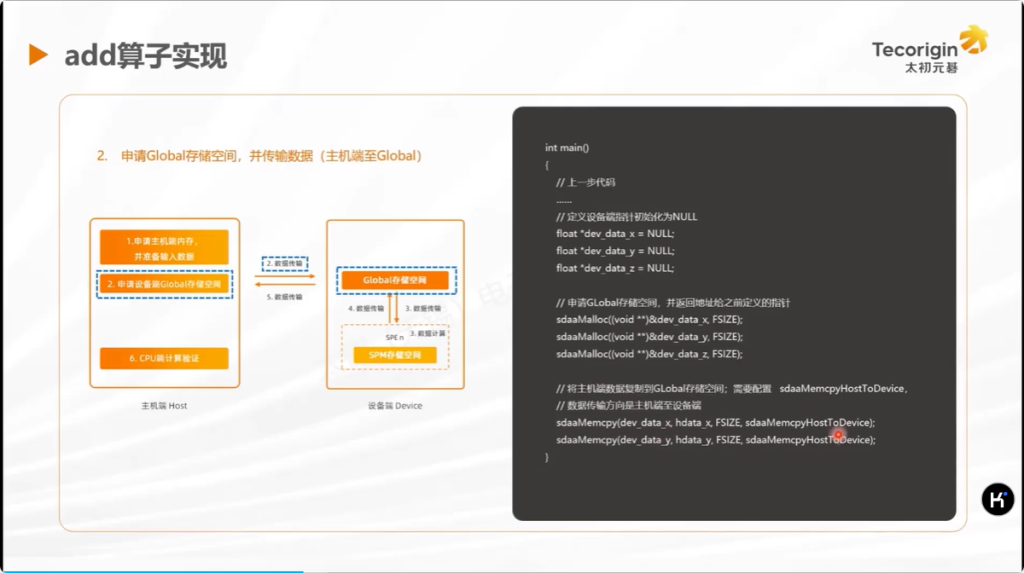Click the round black K floating icon
The height and width of the screenshot is (573, 1024).
click(997, 499)
